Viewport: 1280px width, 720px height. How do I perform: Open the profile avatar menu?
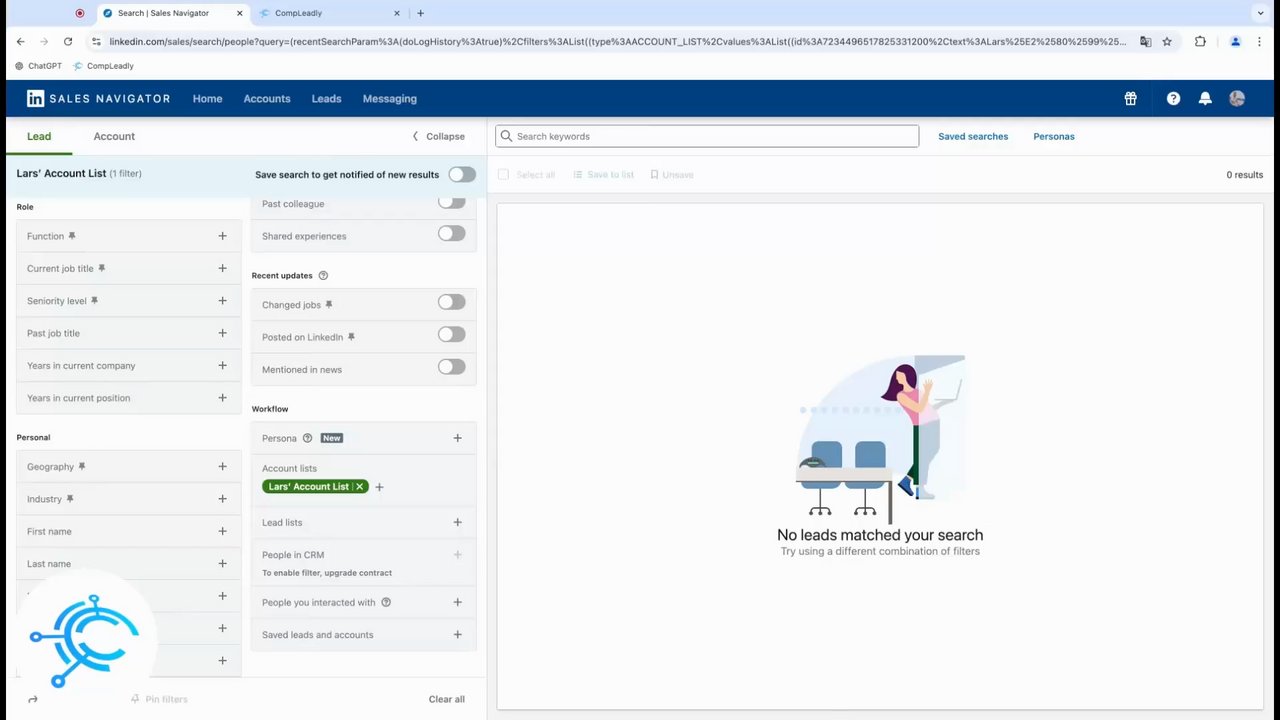[1237, 98]
